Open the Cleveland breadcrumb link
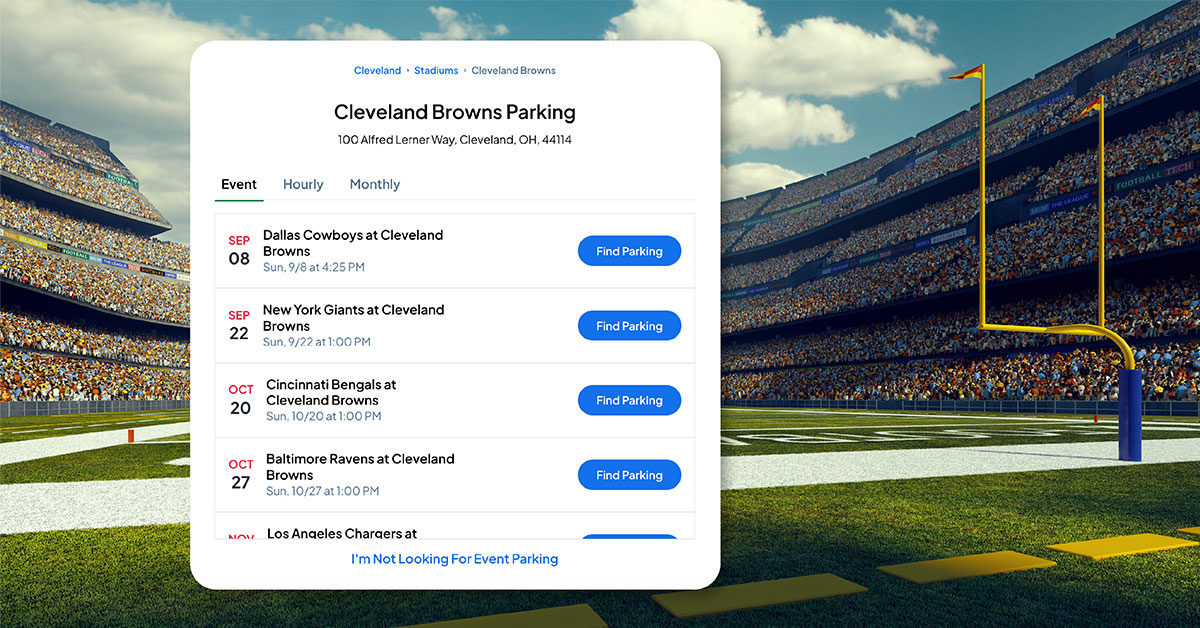This screenshot has height=628, width=1200. click(x=377, y=71)
